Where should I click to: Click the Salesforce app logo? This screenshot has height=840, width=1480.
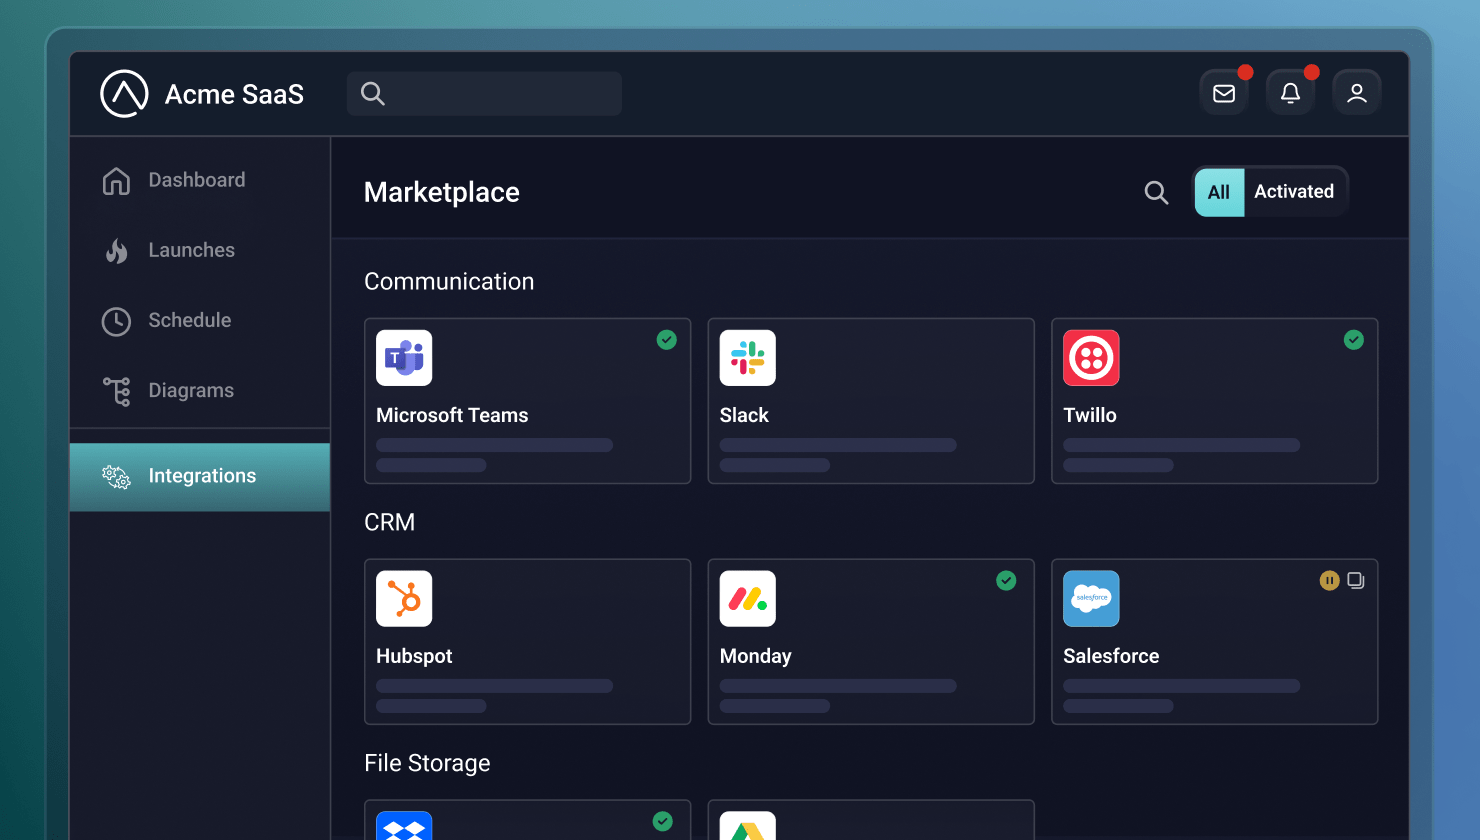(1091, 599)
